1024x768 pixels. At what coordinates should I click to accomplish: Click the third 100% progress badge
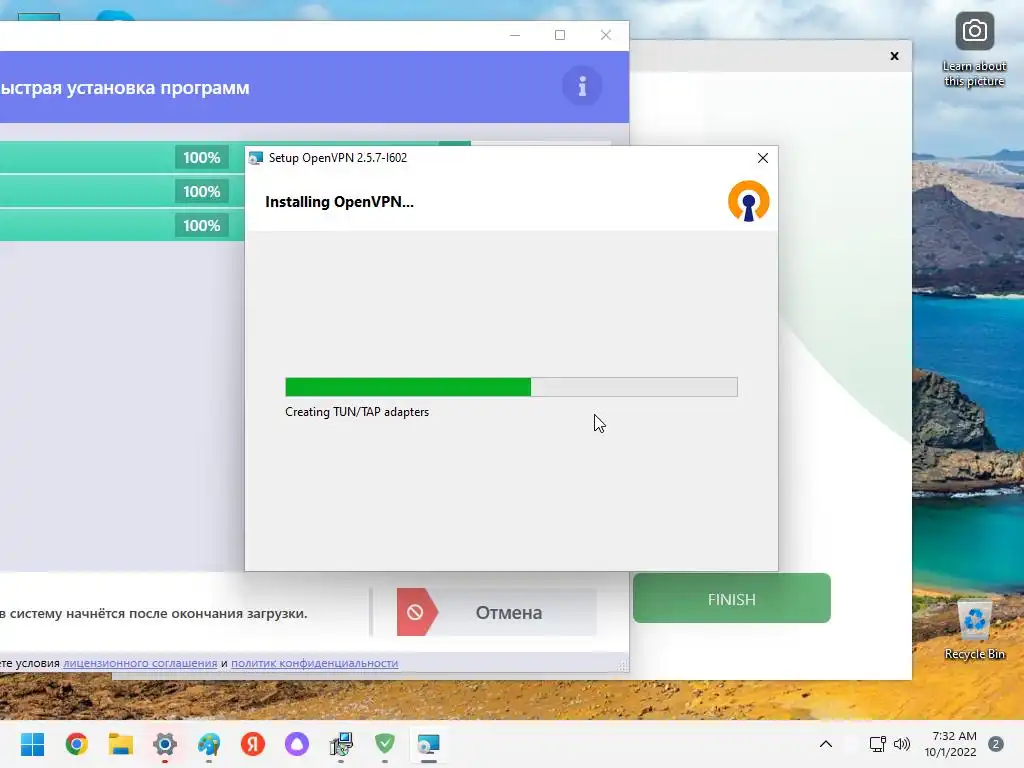(x=201, y=225)
